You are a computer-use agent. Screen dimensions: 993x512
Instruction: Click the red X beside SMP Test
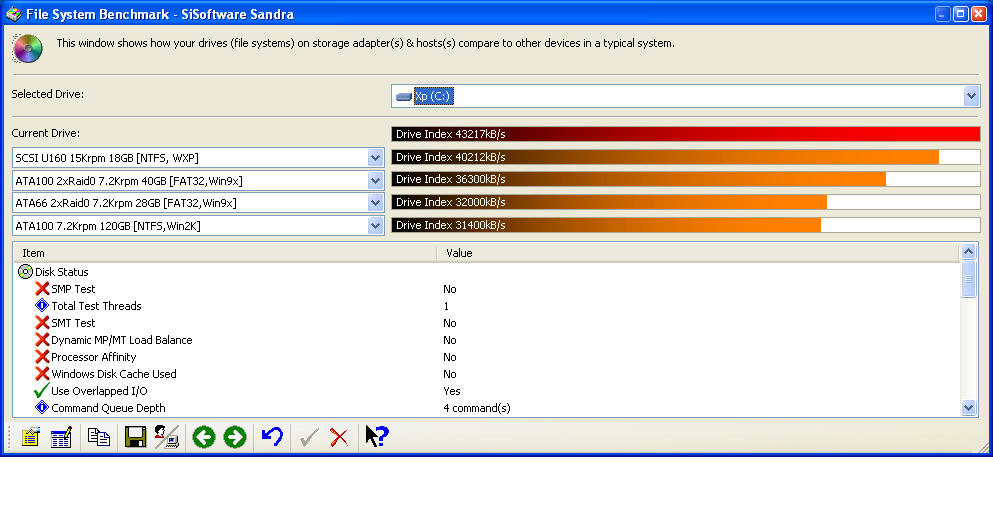[x=42, y=289]
